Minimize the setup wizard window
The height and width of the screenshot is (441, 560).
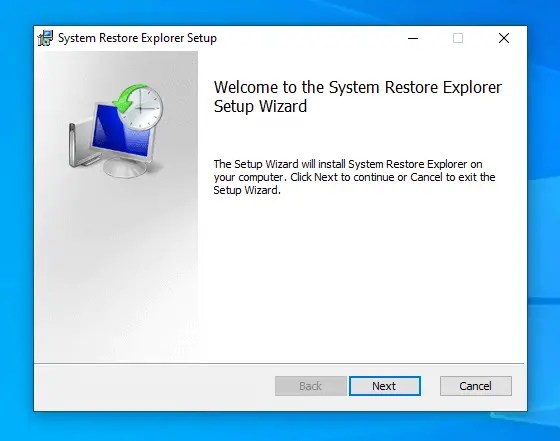click(x=413, y=38)
